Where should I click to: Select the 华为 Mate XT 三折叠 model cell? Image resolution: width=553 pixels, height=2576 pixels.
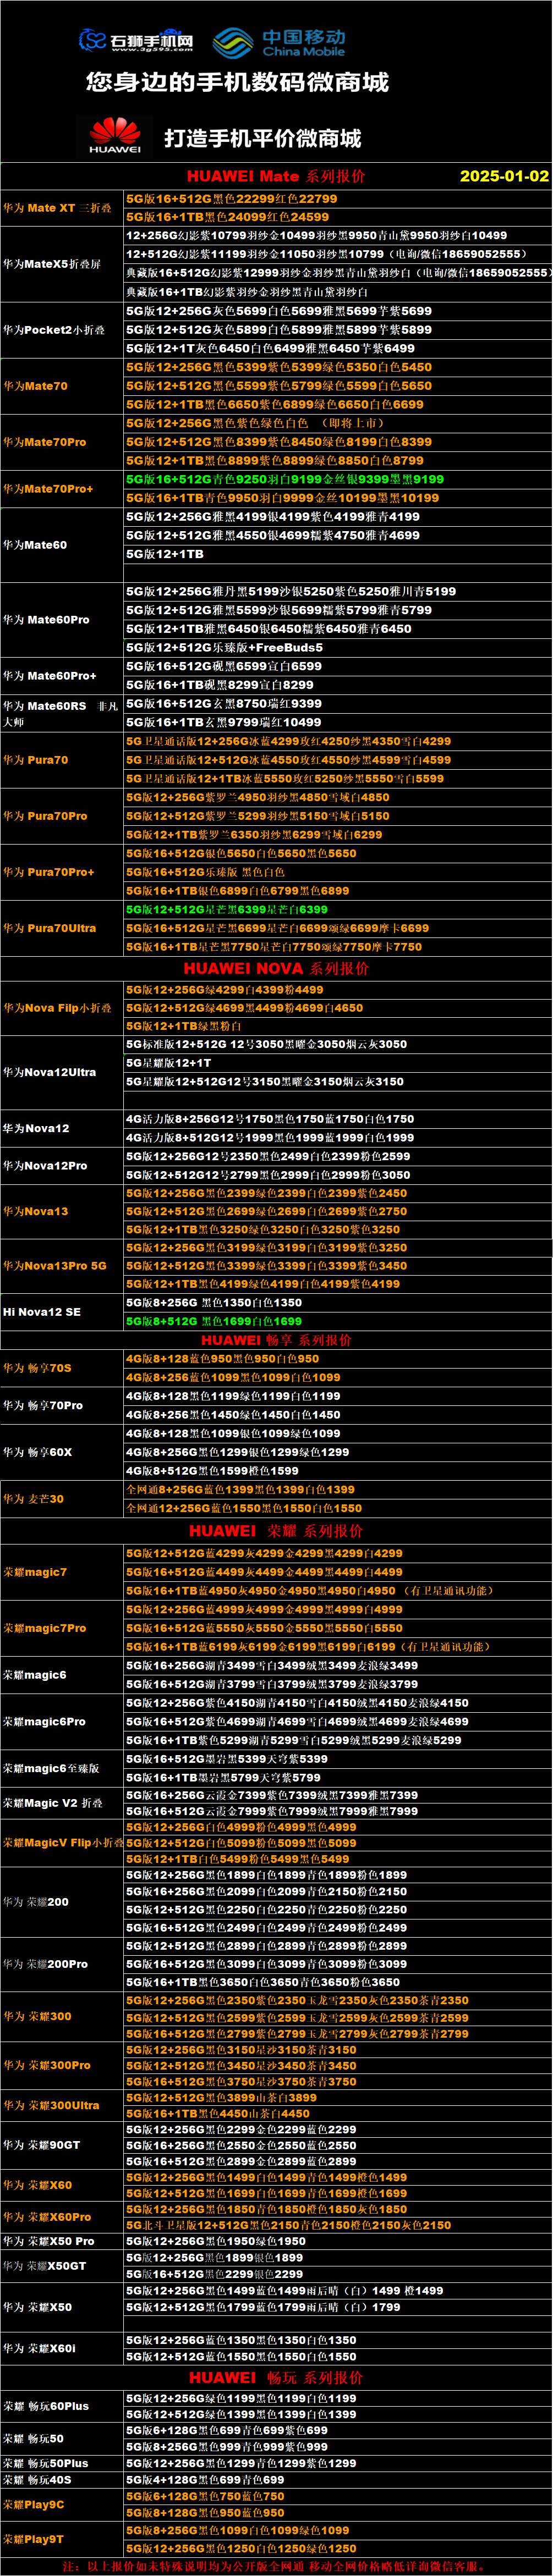point(62,208)
